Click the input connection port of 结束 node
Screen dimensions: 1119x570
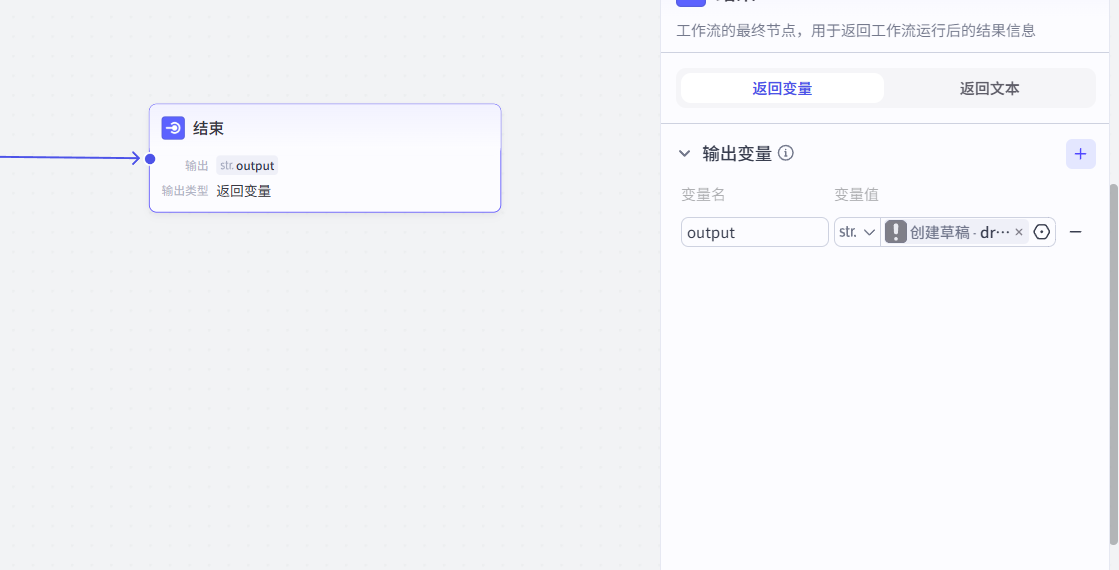tap(150, 158)
